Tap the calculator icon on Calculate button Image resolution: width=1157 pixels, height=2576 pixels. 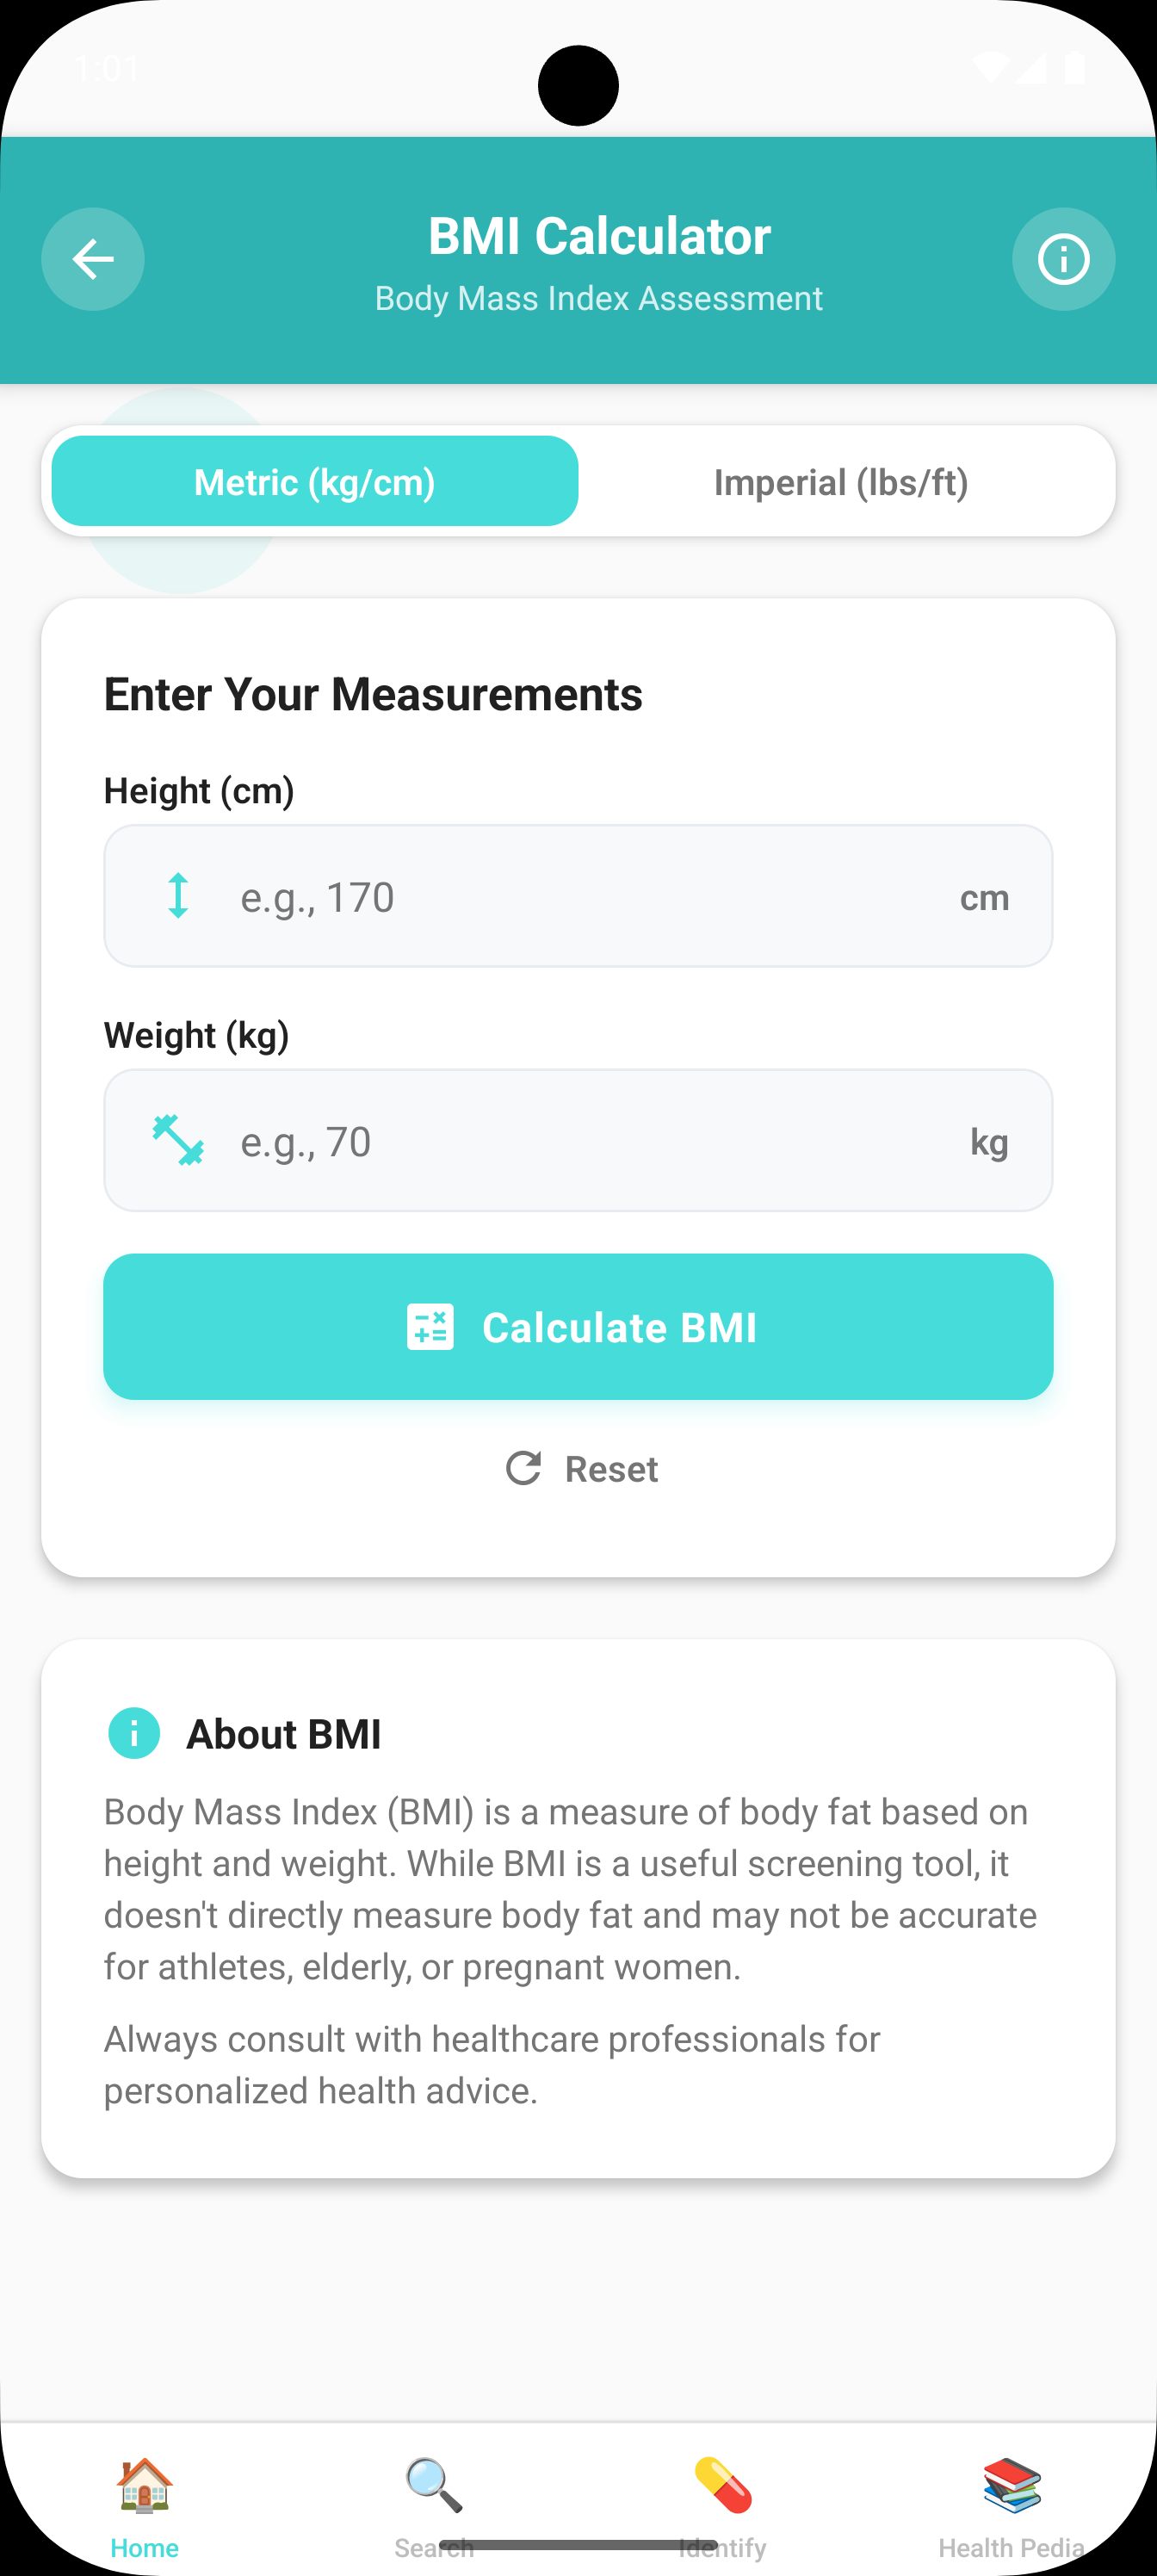[430, 1327]
